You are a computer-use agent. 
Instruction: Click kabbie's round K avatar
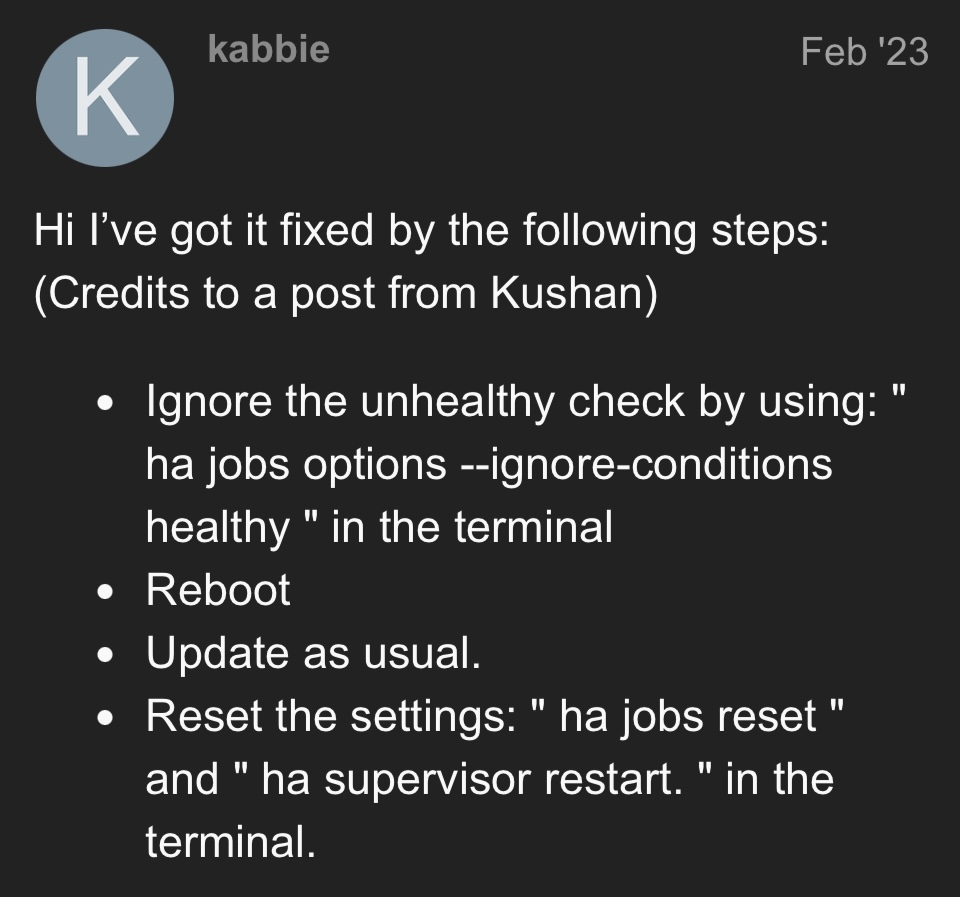[x=105, y=98]
